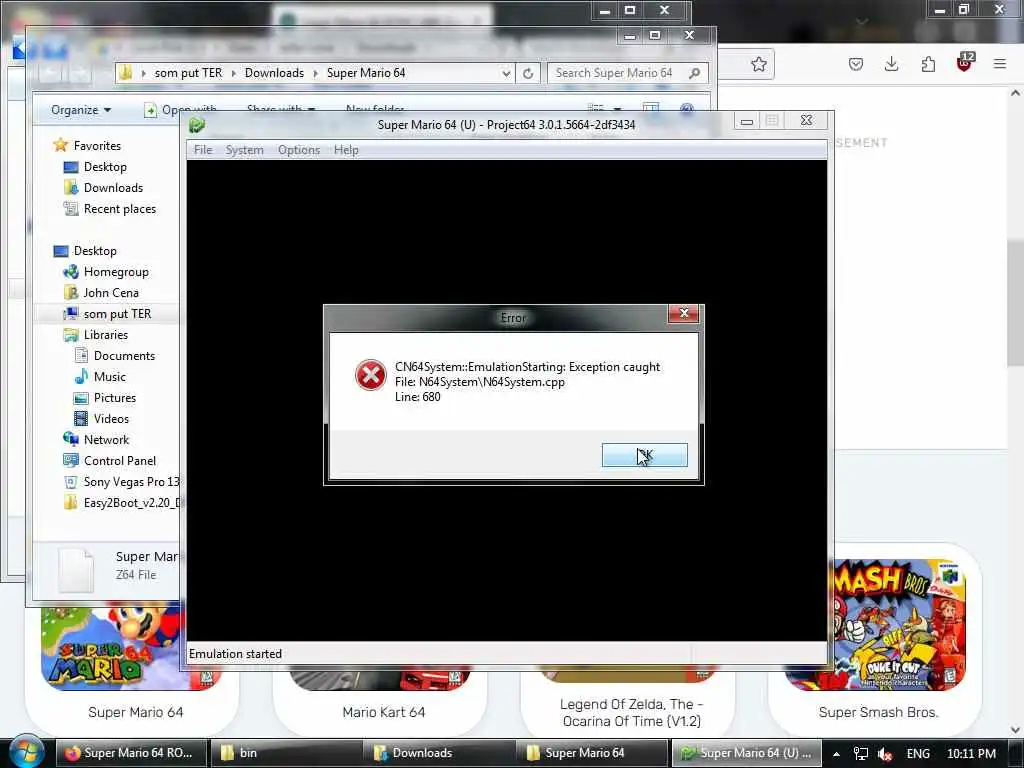Click muted volume icon in tray
1024x768 pixels.
pyautogui.click(x=885, y=754)
